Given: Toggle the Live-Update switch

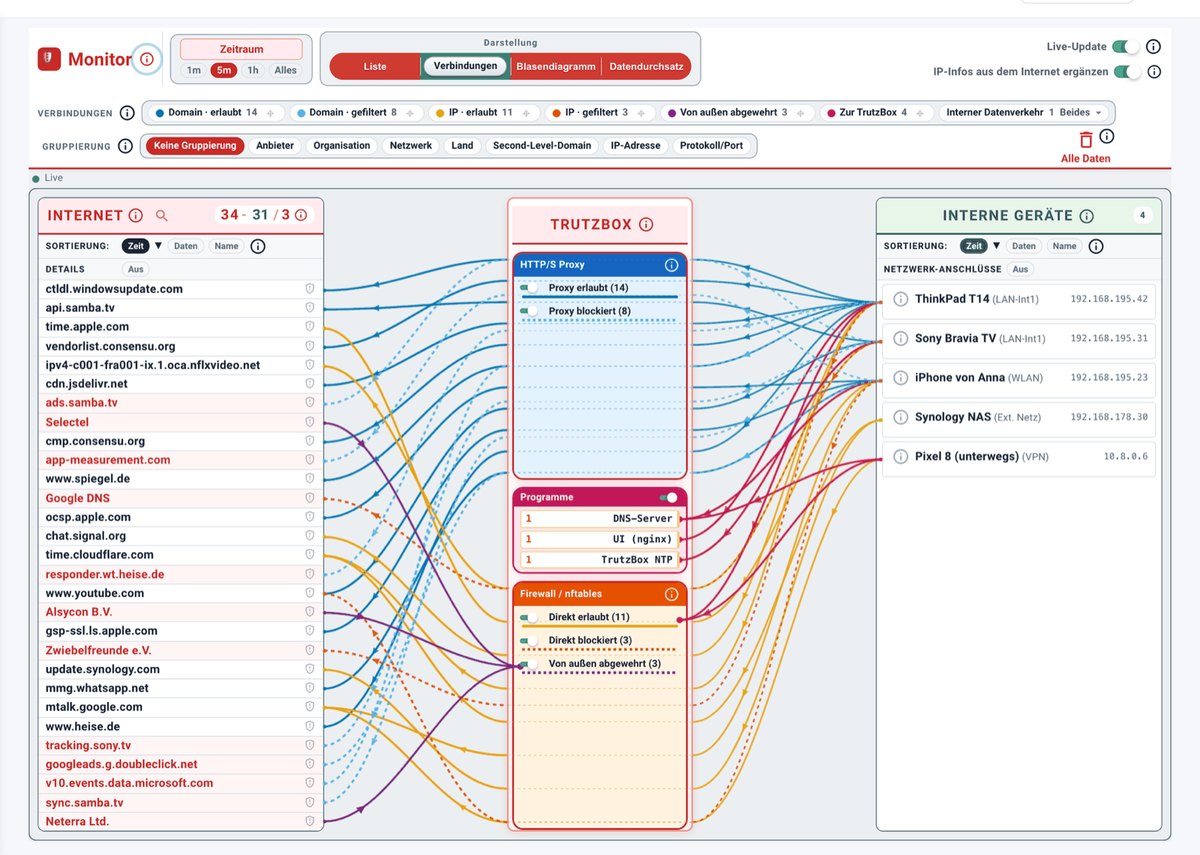Looking at the screenshot, I should click(1126, 47).
